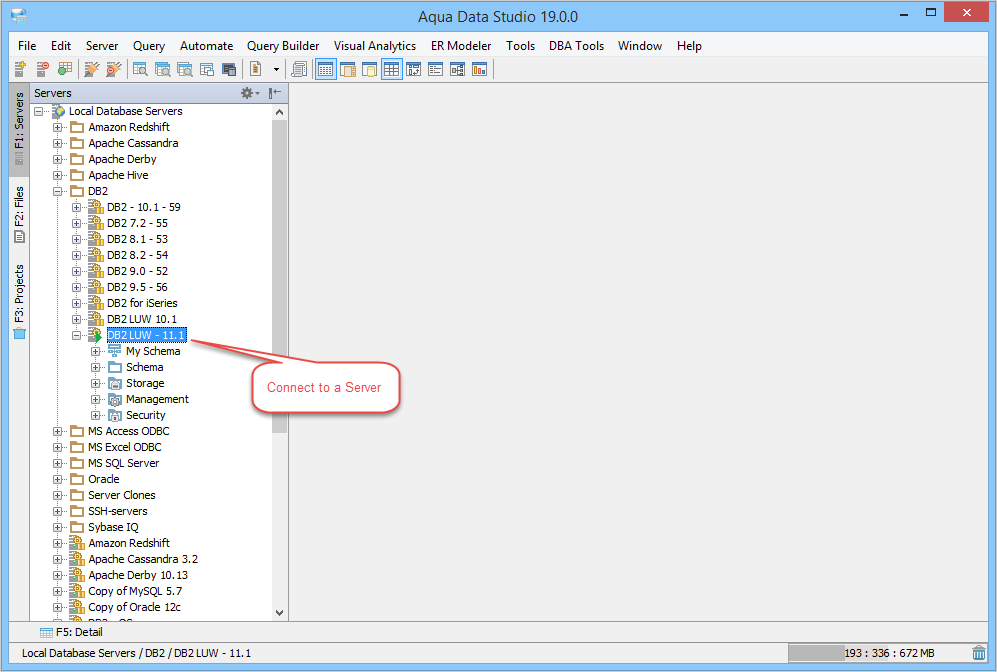The height and width of the screenshot is (672, 997).
Task: Click the script scroll toolbar icon
Action: 299,69
